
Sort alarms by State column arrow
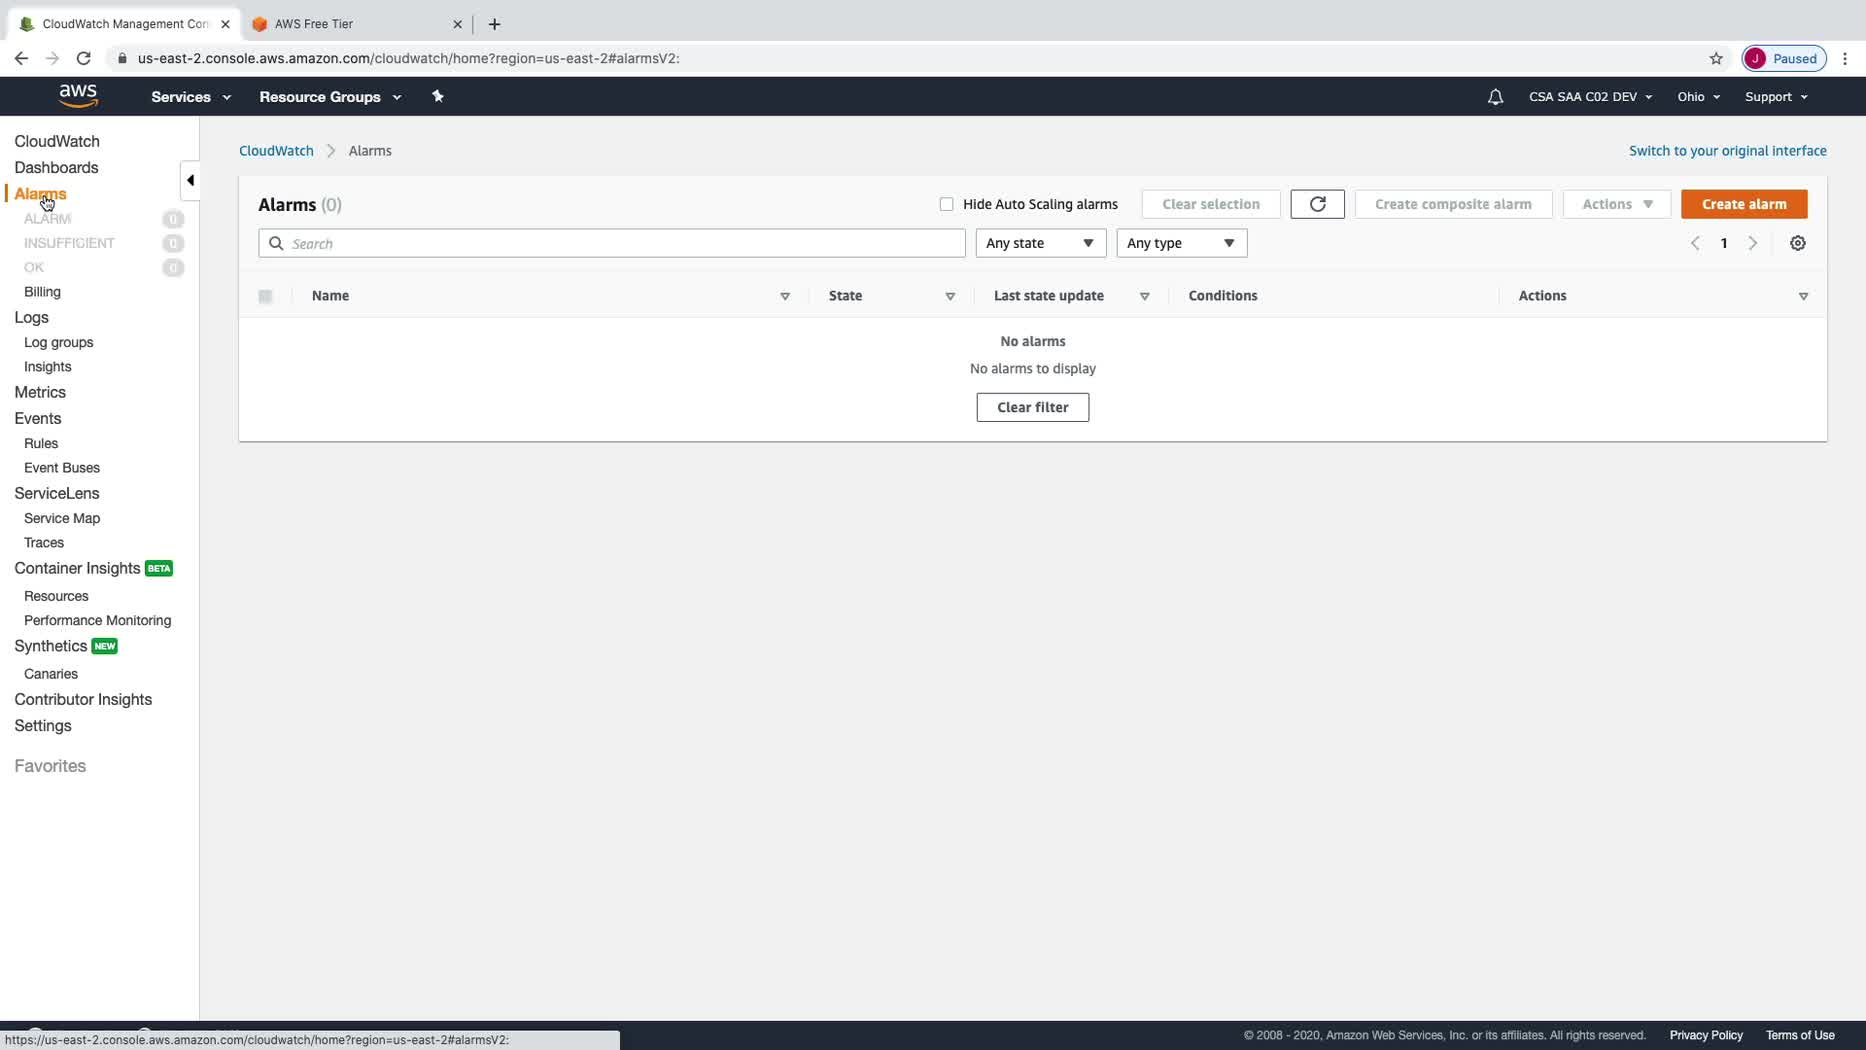(950, 296)
